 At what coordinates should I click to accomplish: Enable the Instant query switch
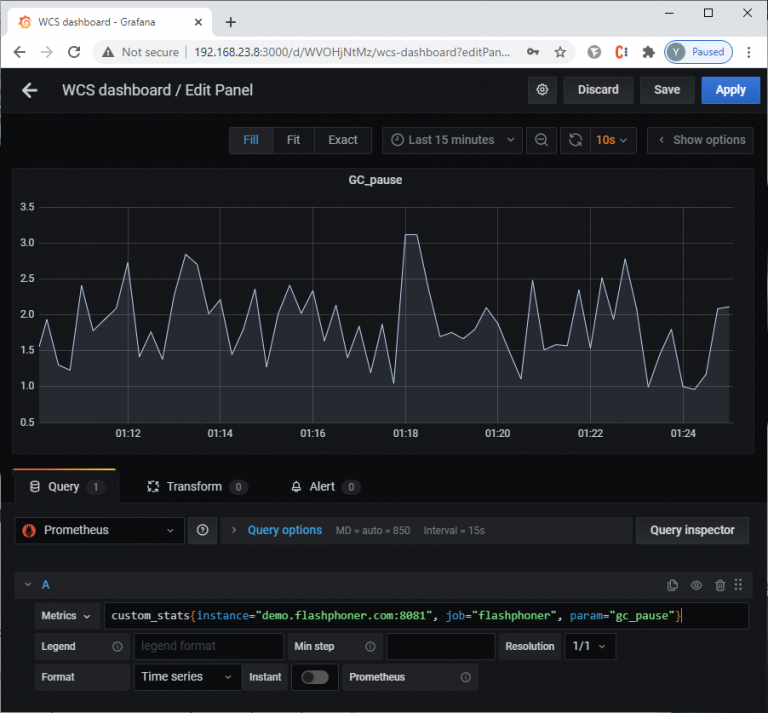[x=314, y=677]
